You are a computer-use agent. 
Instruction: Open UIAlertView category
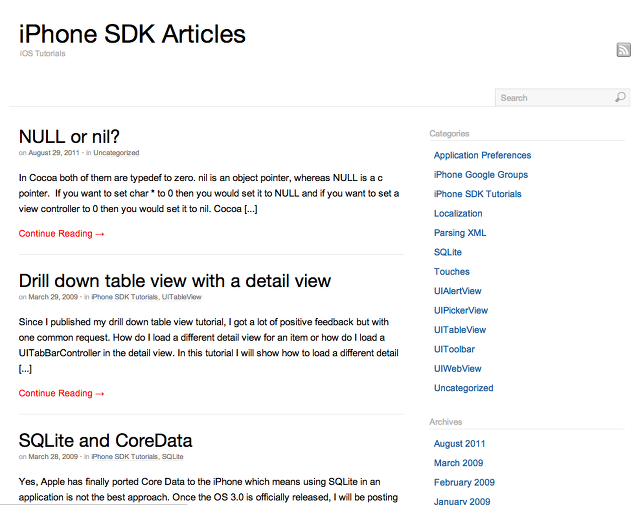(458, 291)
